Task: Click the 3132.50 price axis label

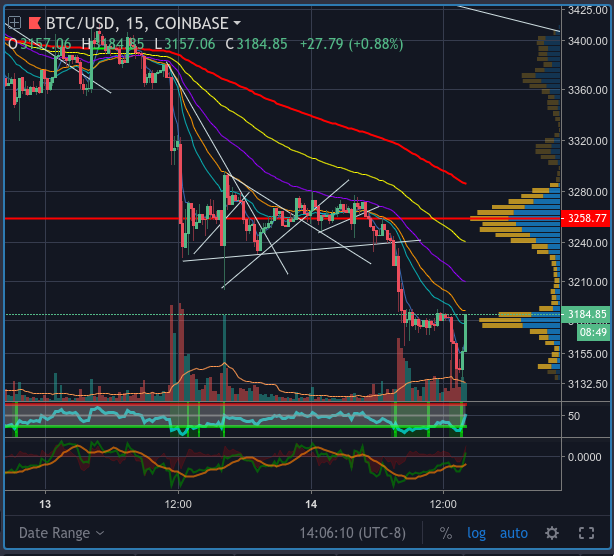Action: [588, 384]
